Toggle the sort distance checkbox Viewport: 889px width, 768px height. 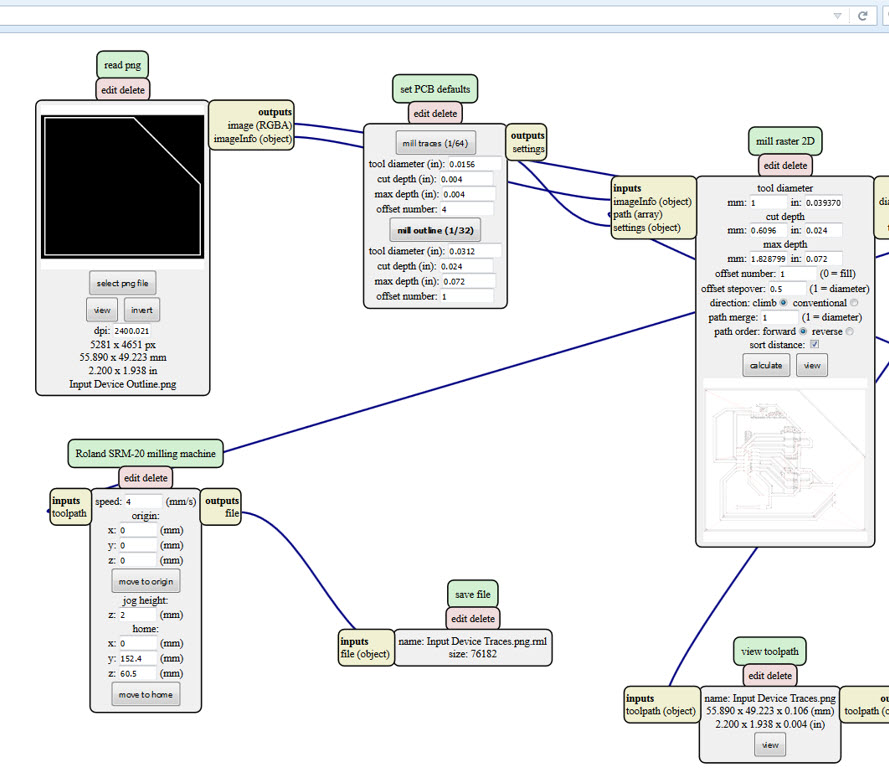814,344
